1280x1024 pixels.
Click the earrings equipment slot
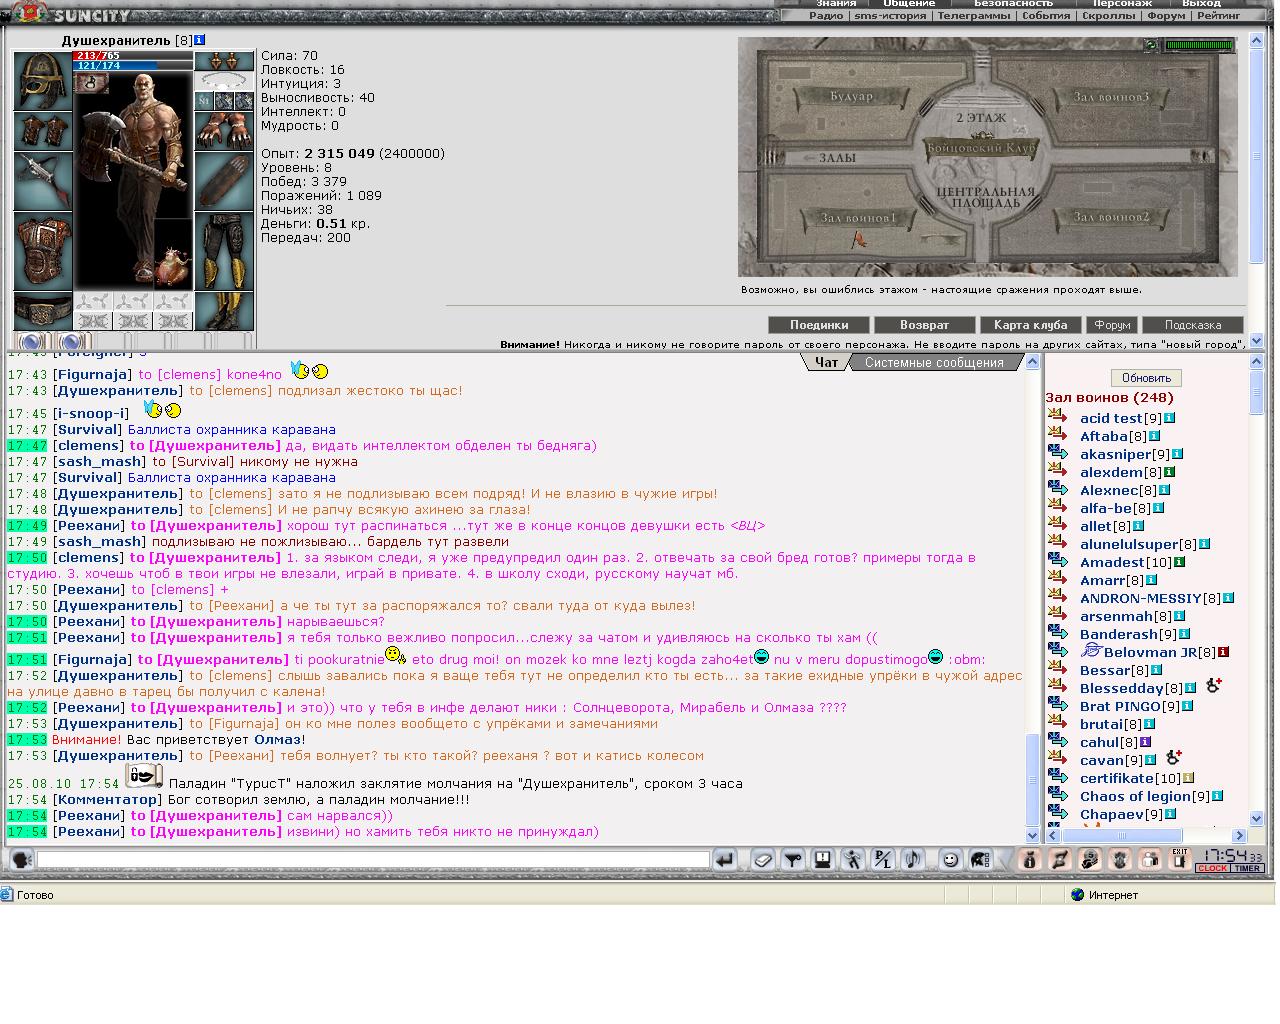tap(224, 61)
